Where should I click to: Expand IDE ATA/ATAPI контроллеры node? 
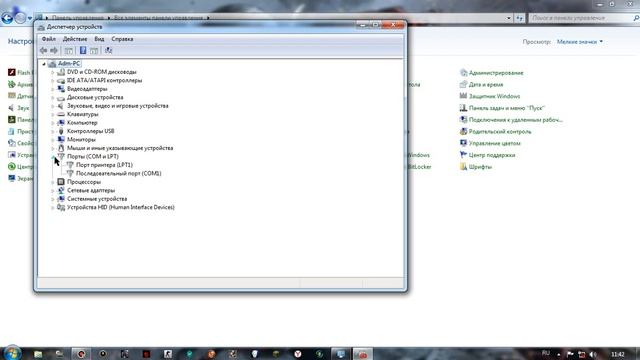[52, 80]
